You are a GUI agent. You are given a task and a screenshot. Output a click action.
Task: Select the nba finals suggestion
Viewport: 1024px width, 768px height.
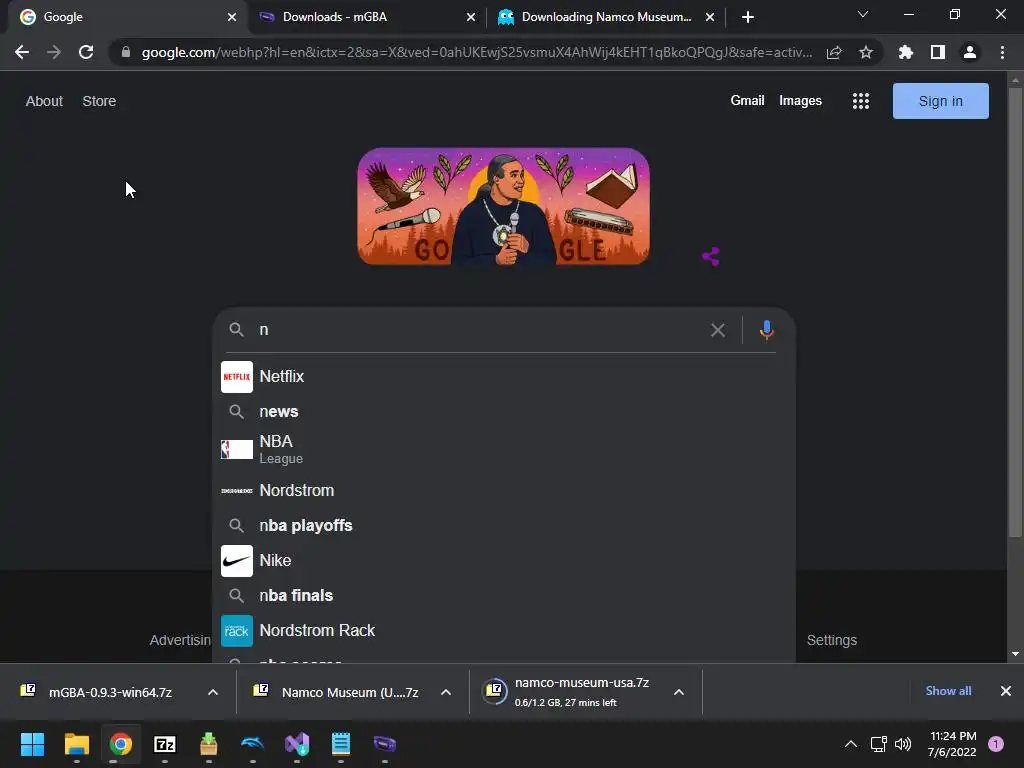pos(504,596)
